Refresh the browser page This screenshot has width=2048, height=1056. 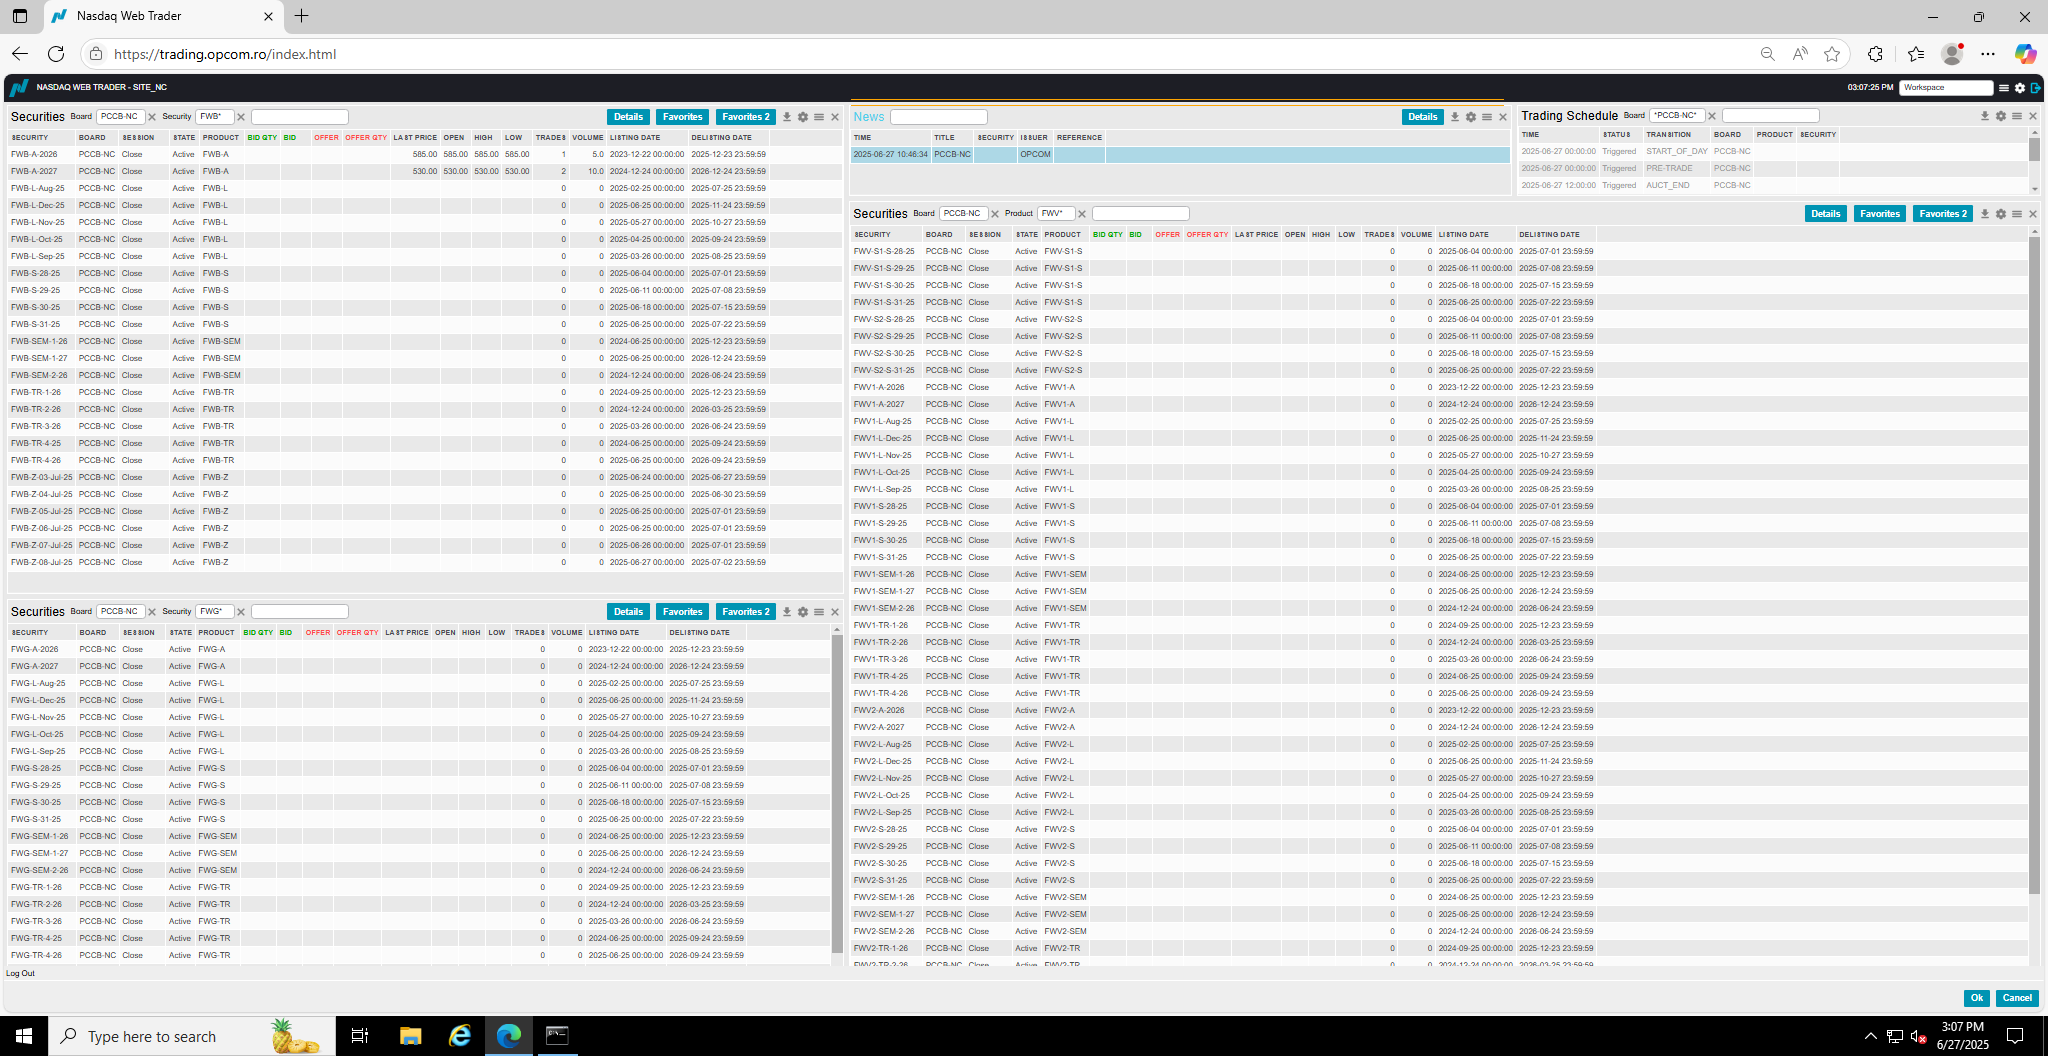pyautogui.click(x=56, y=54)
